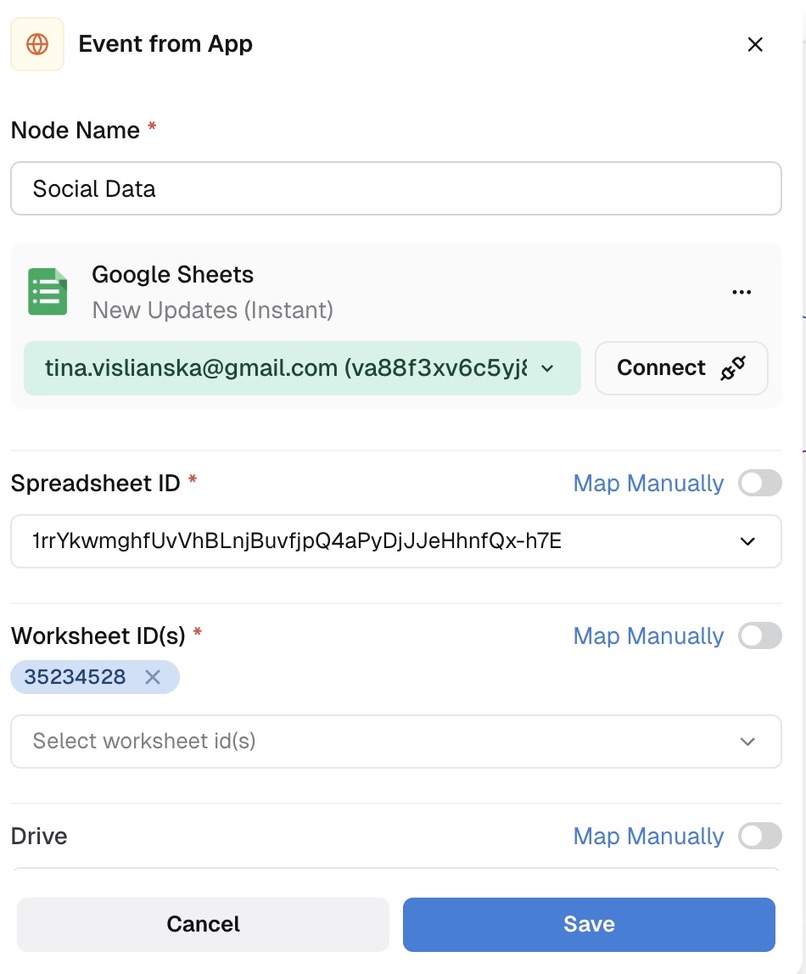Viewport: 806px width, 974px height.
Task: Toggle Map Manually for Spreadsheet ID
Action: click(759, 483)
